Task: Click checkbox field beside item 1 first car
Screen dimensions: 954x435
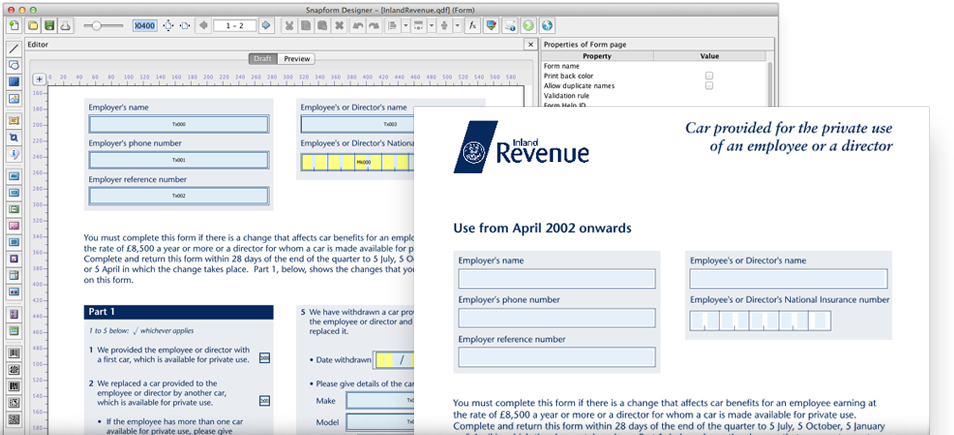Action: tap(264, 358)
